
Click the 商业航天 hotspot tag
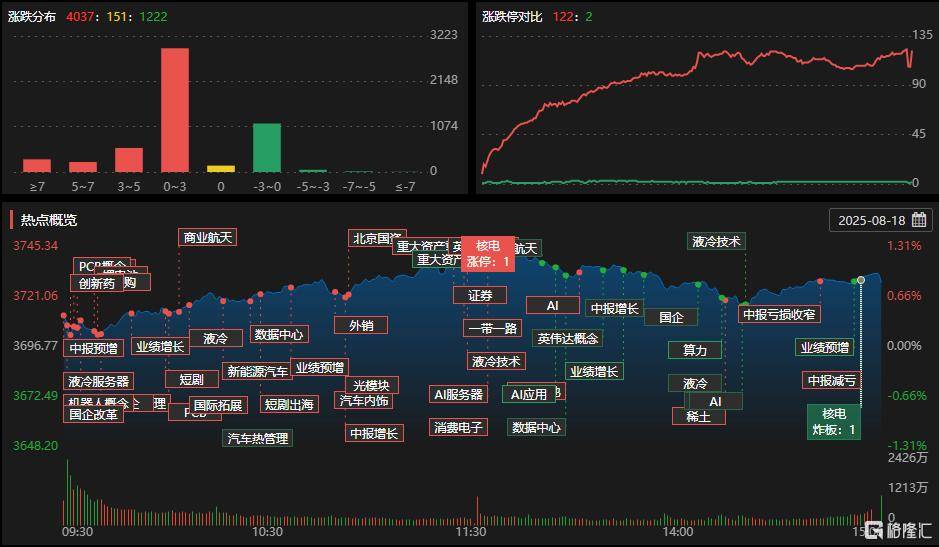pos(208,237)
